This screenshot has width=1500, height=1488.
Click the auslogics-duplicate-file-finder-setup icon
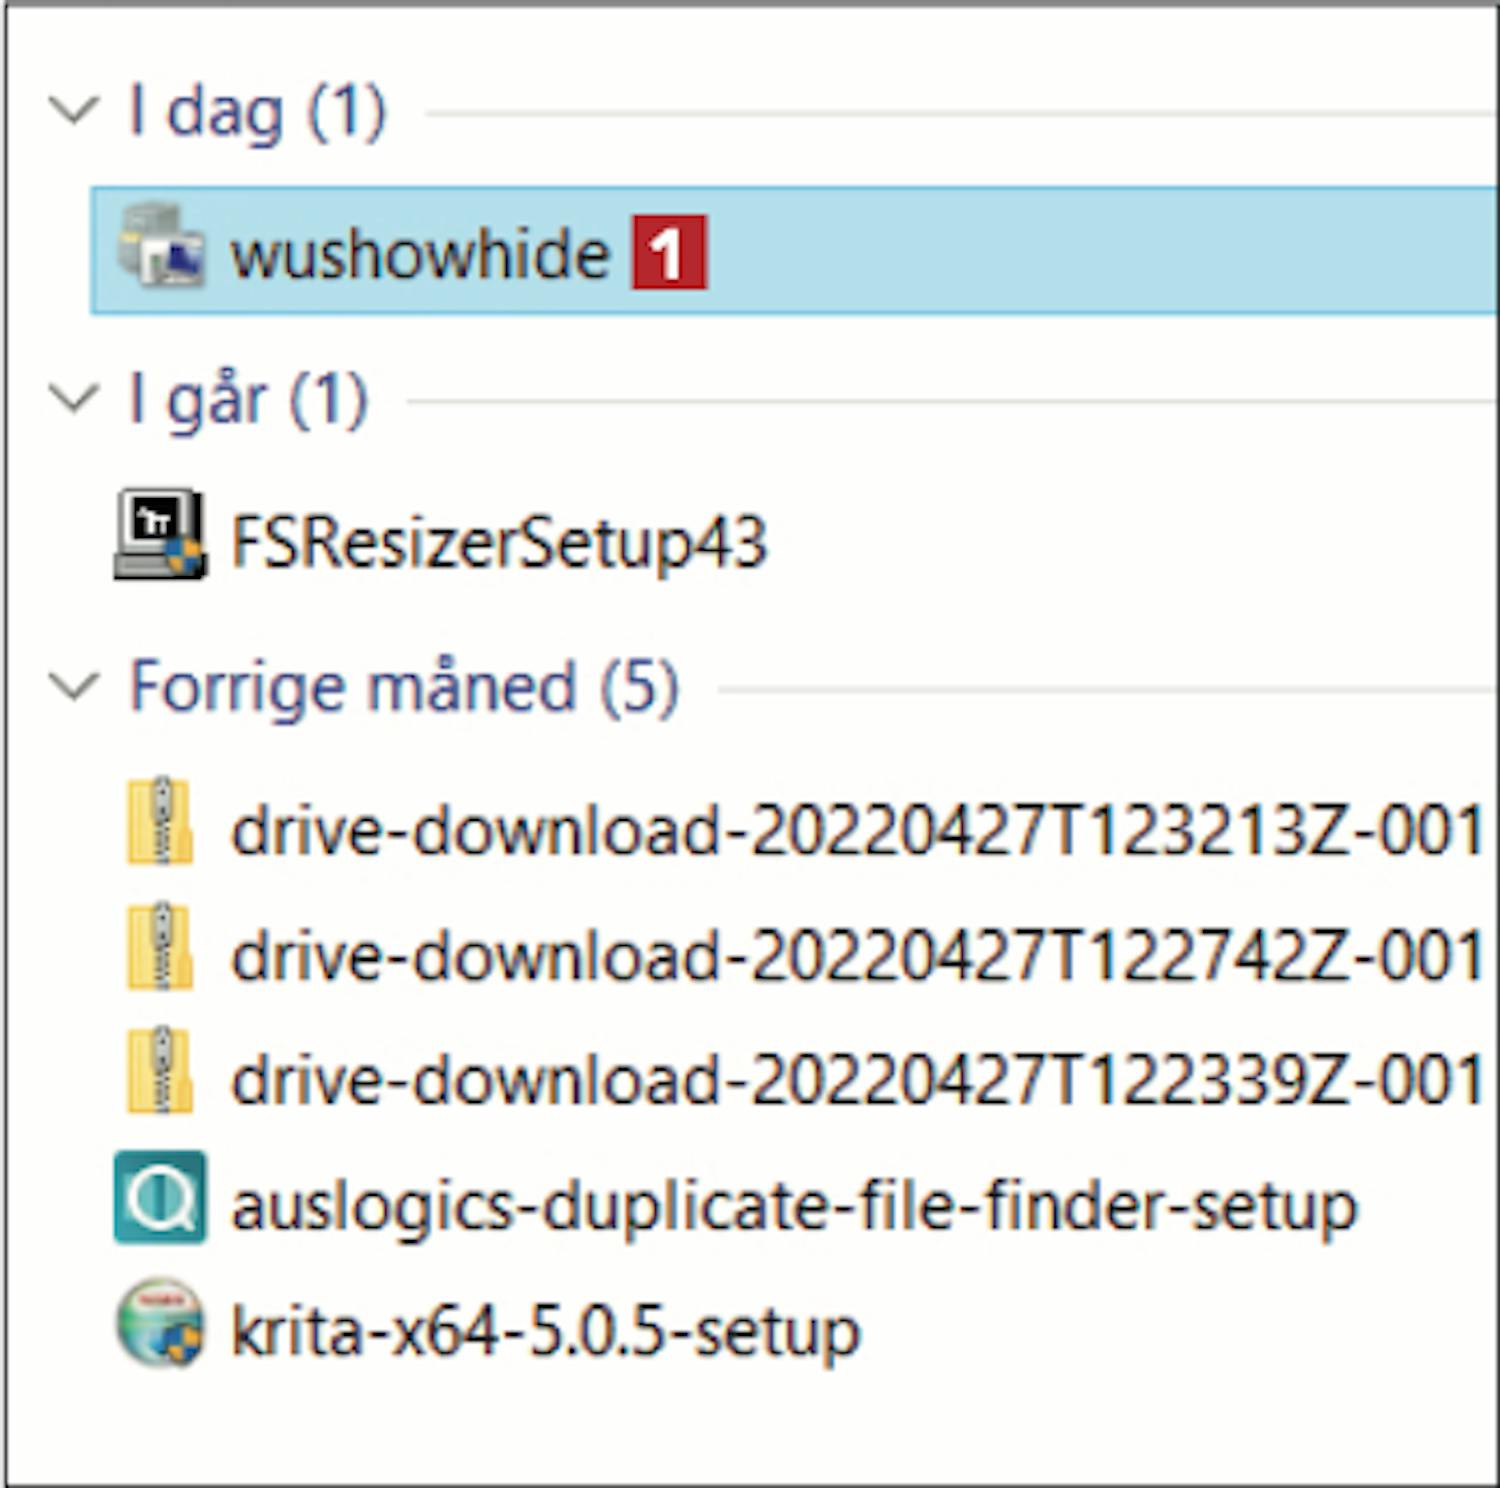pos(160,1197)
